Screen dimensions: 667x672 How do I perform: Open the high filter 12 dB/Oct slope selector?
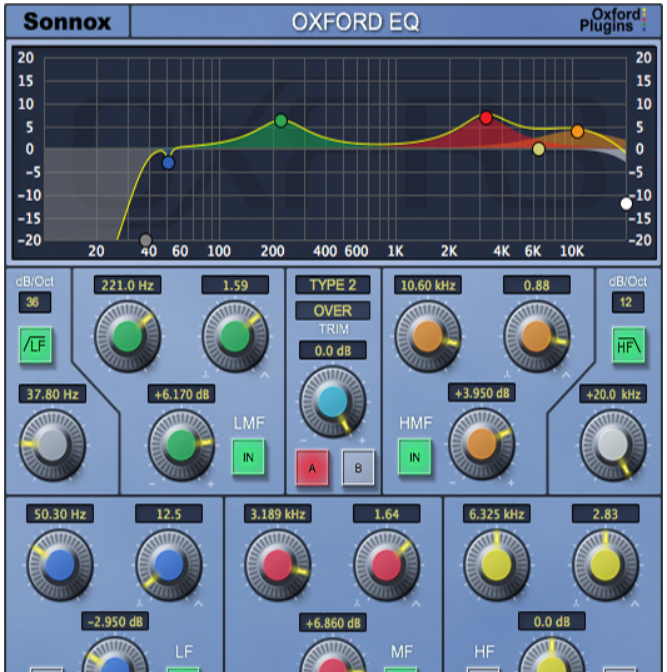click(x=628, y=302)
